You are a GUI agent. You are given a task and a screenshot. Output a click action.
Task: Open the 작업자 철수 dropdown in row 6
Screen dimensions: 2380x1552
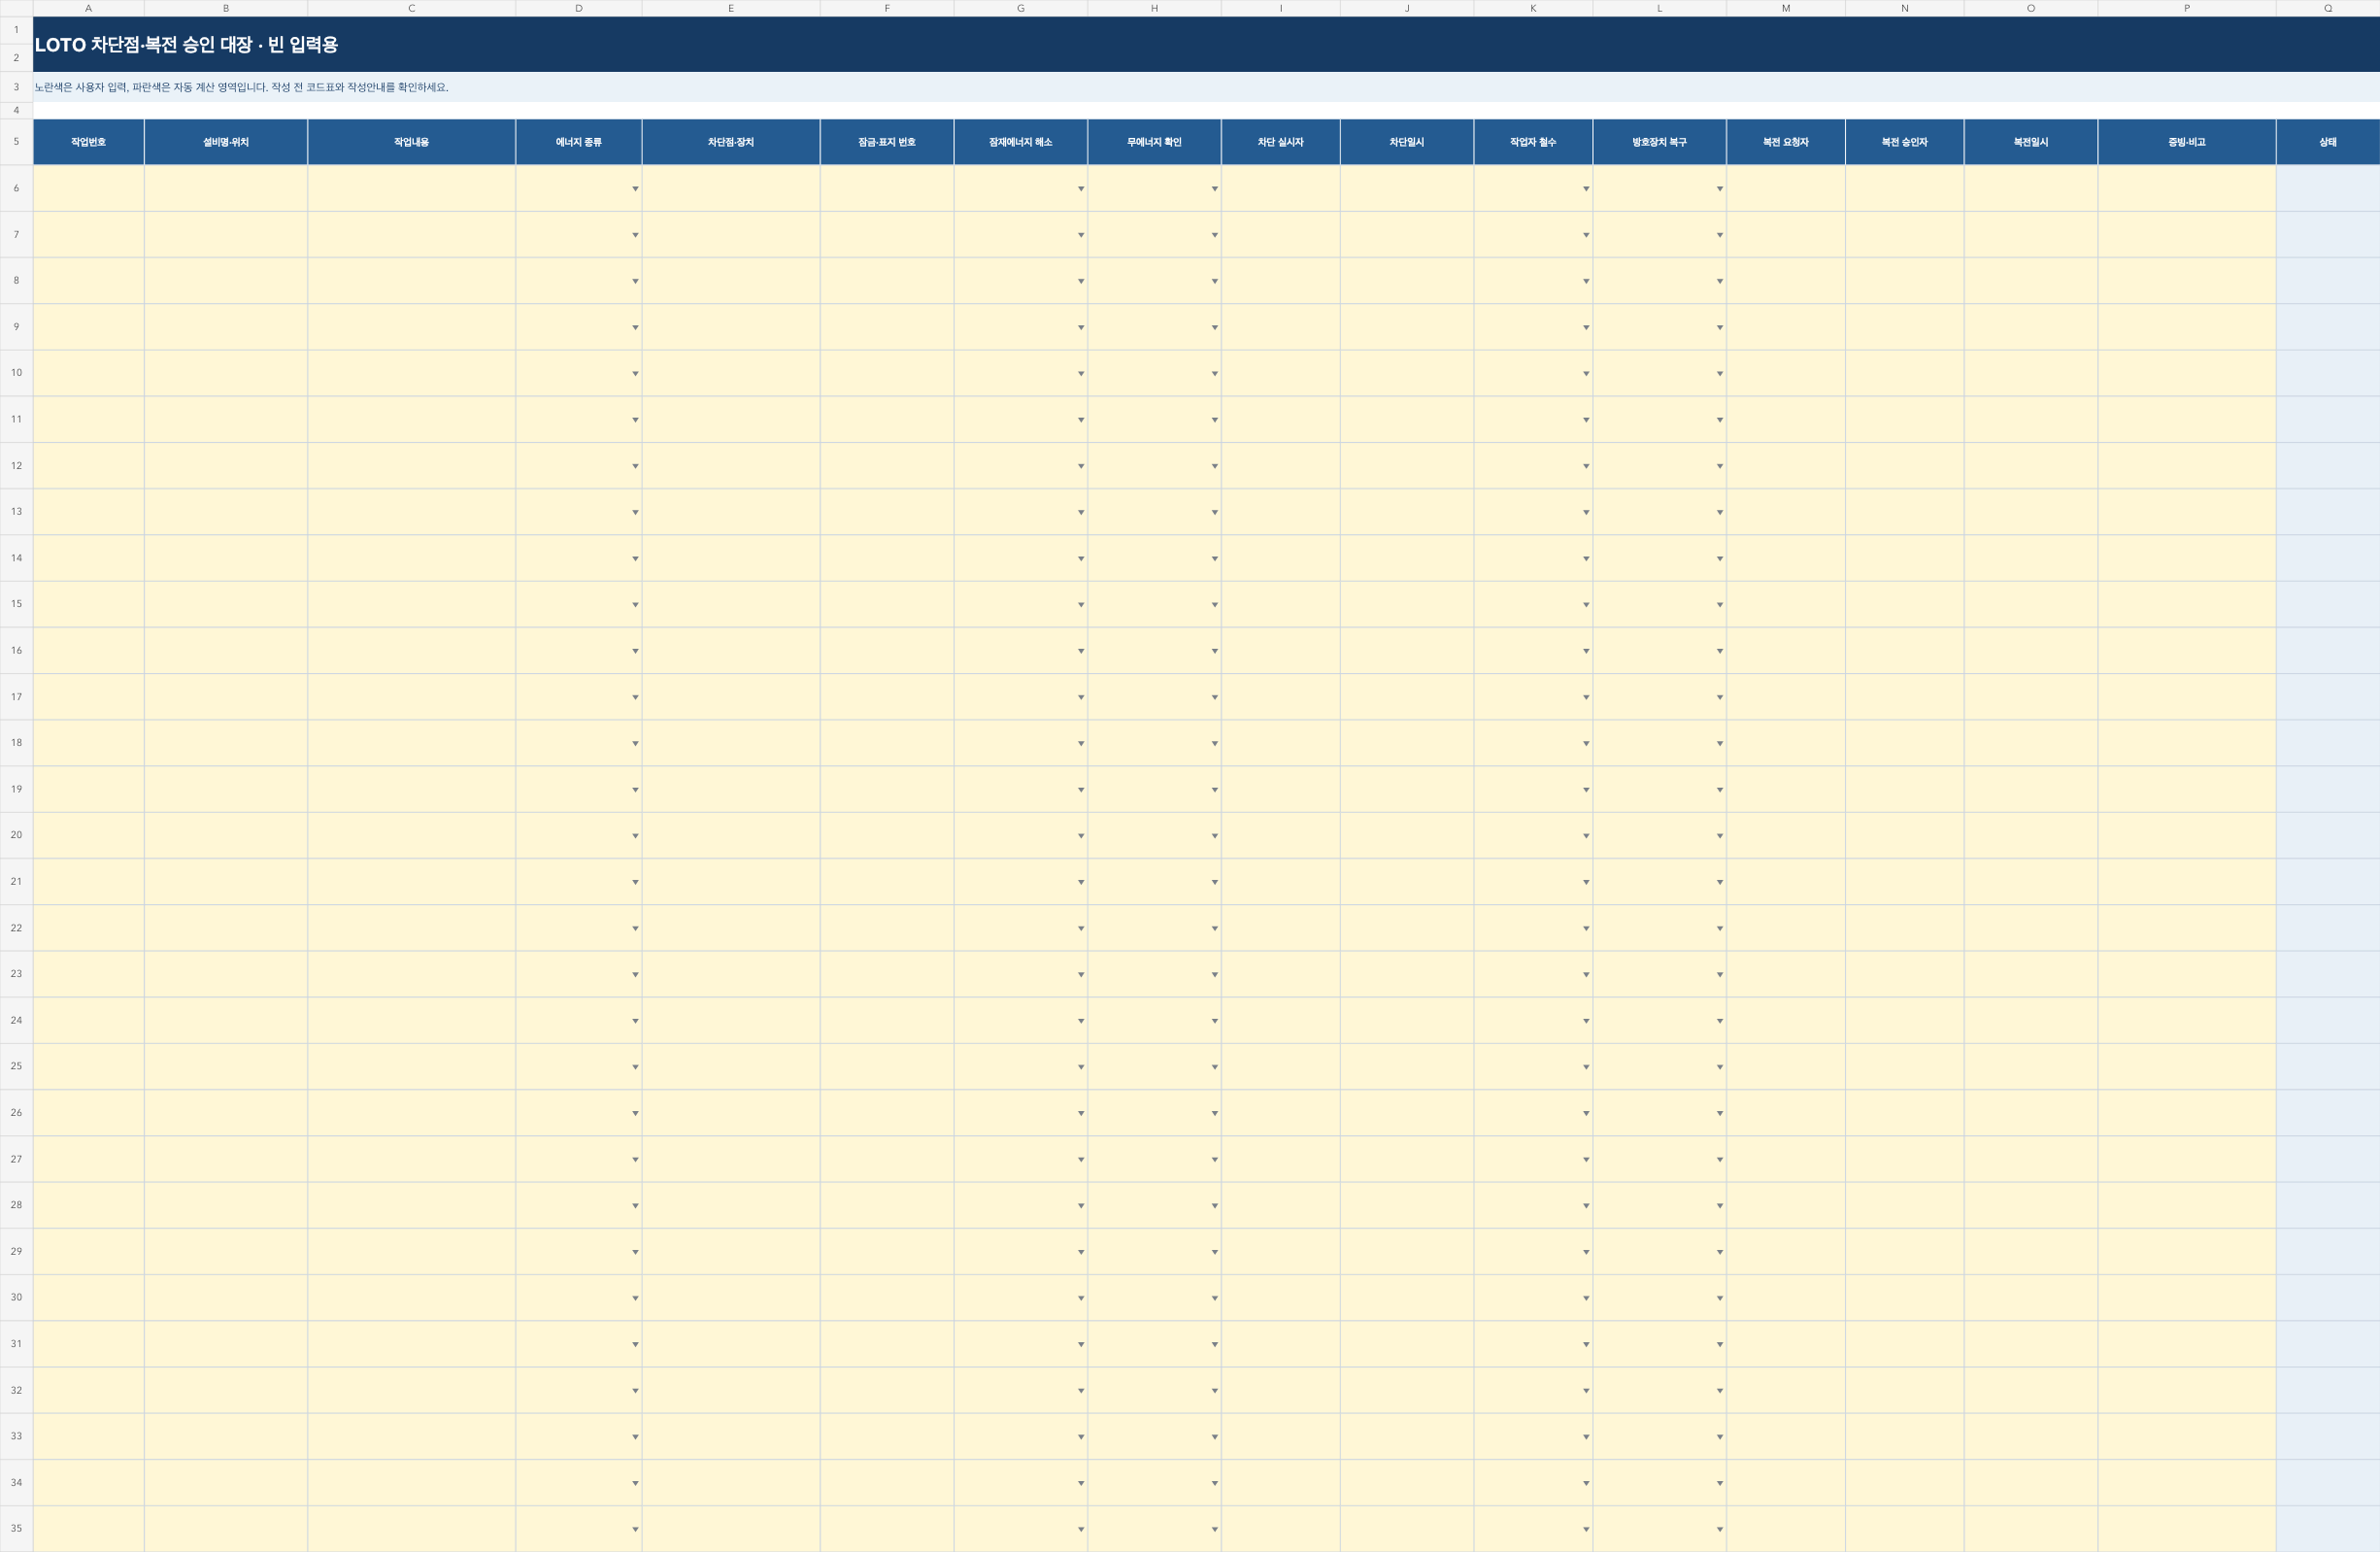click(x=1586, y=189)
